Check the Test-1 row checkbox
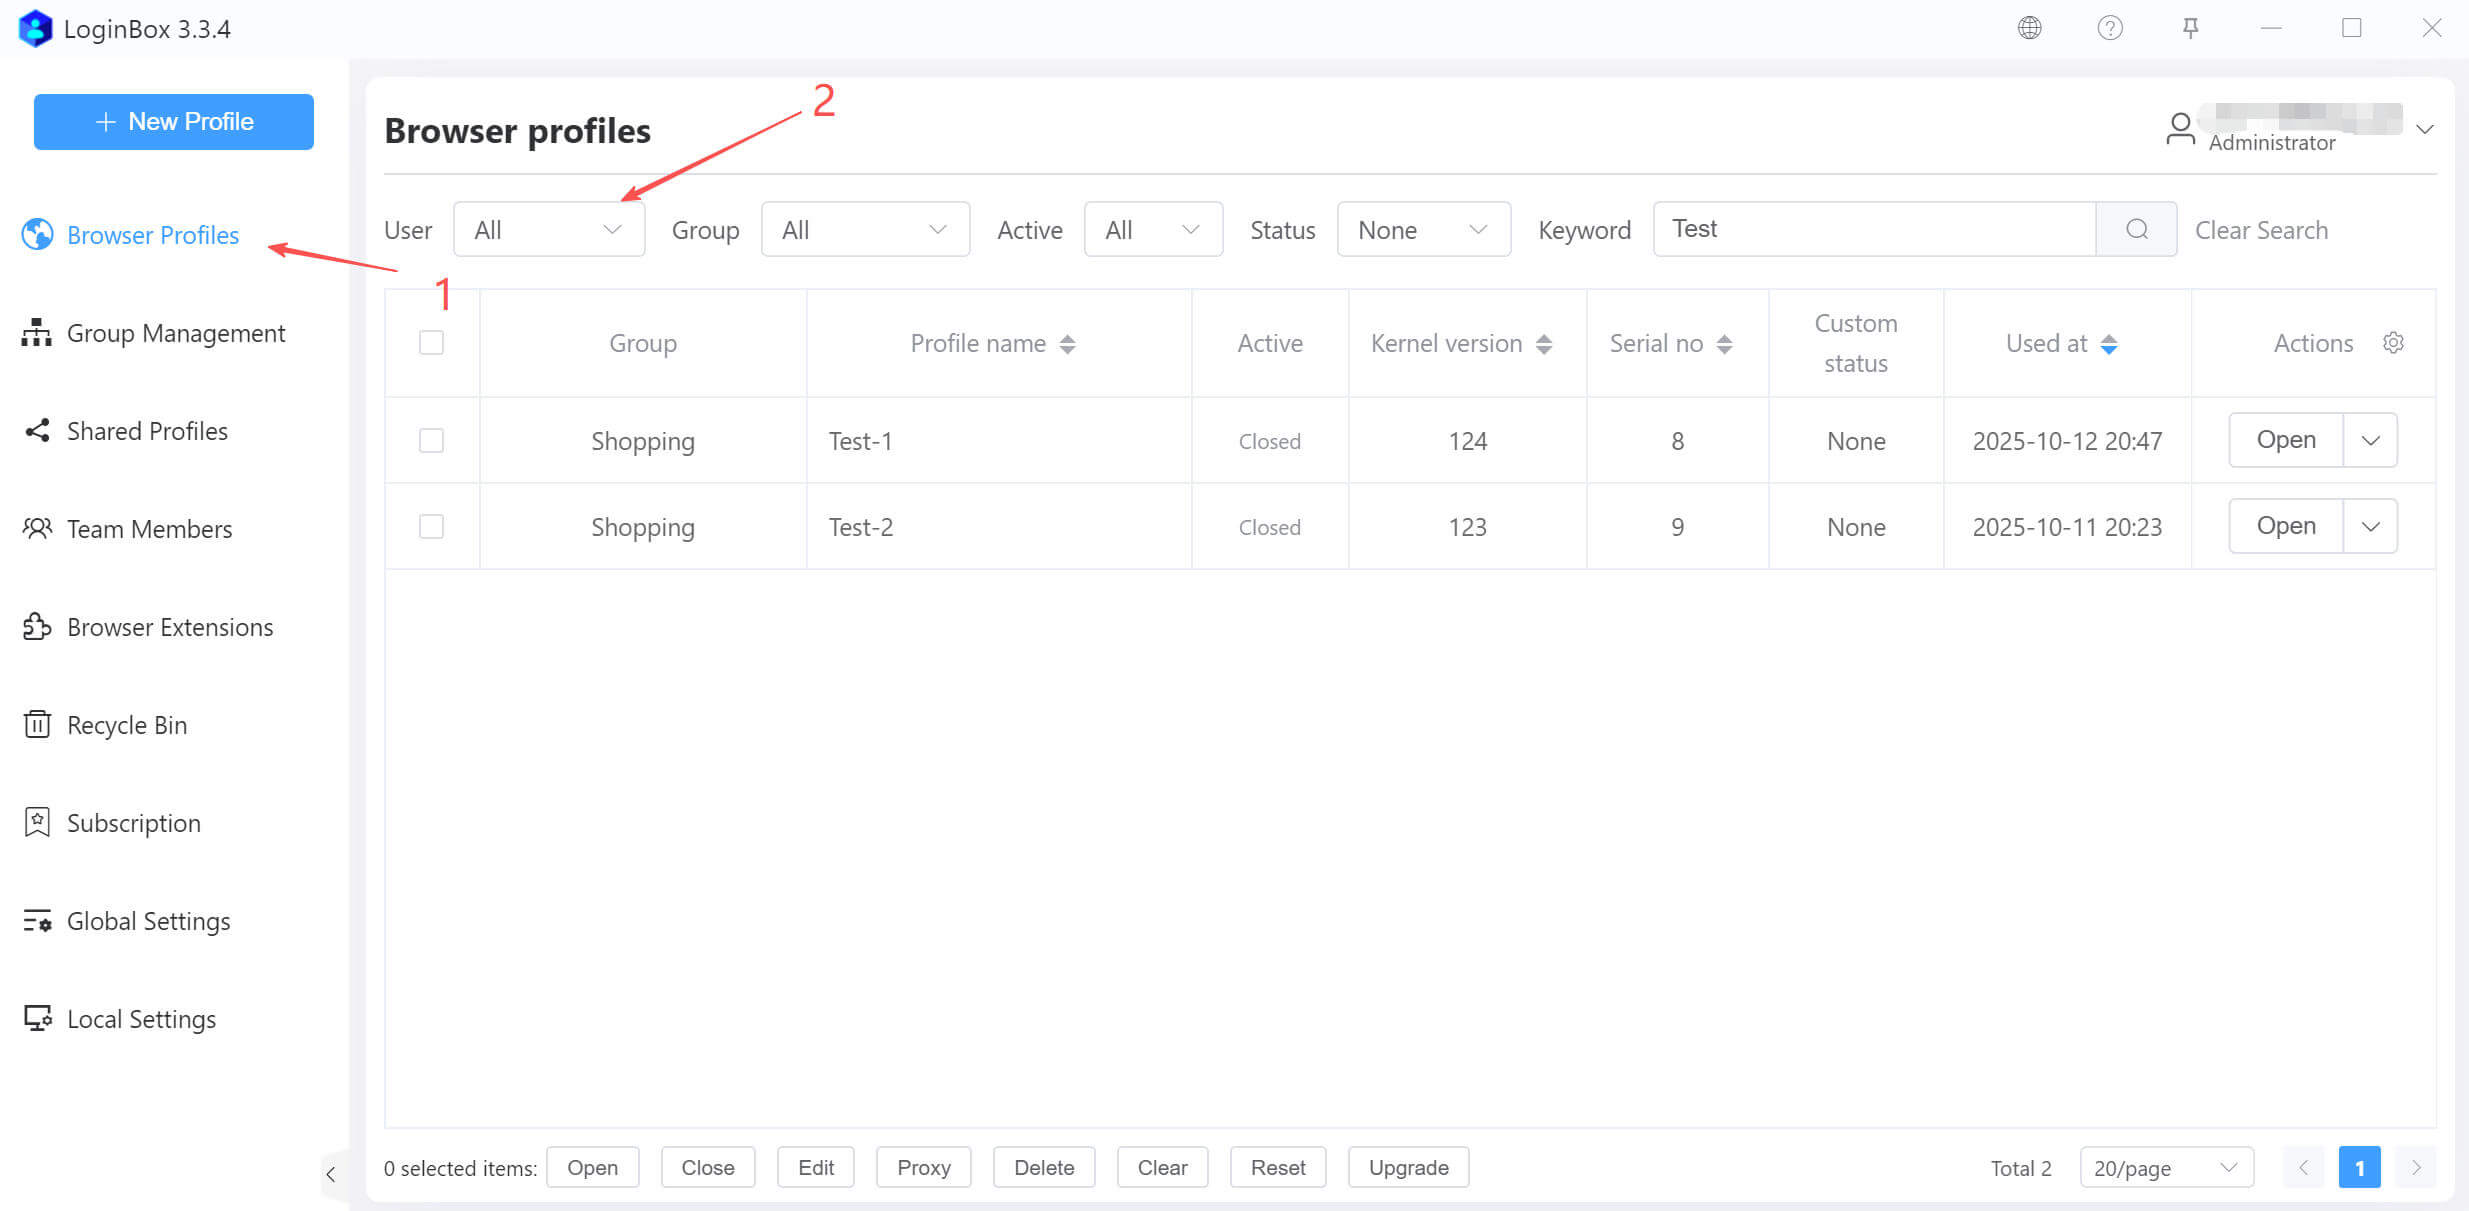This screenshot has width=2469, height=1211. (431, 441)
